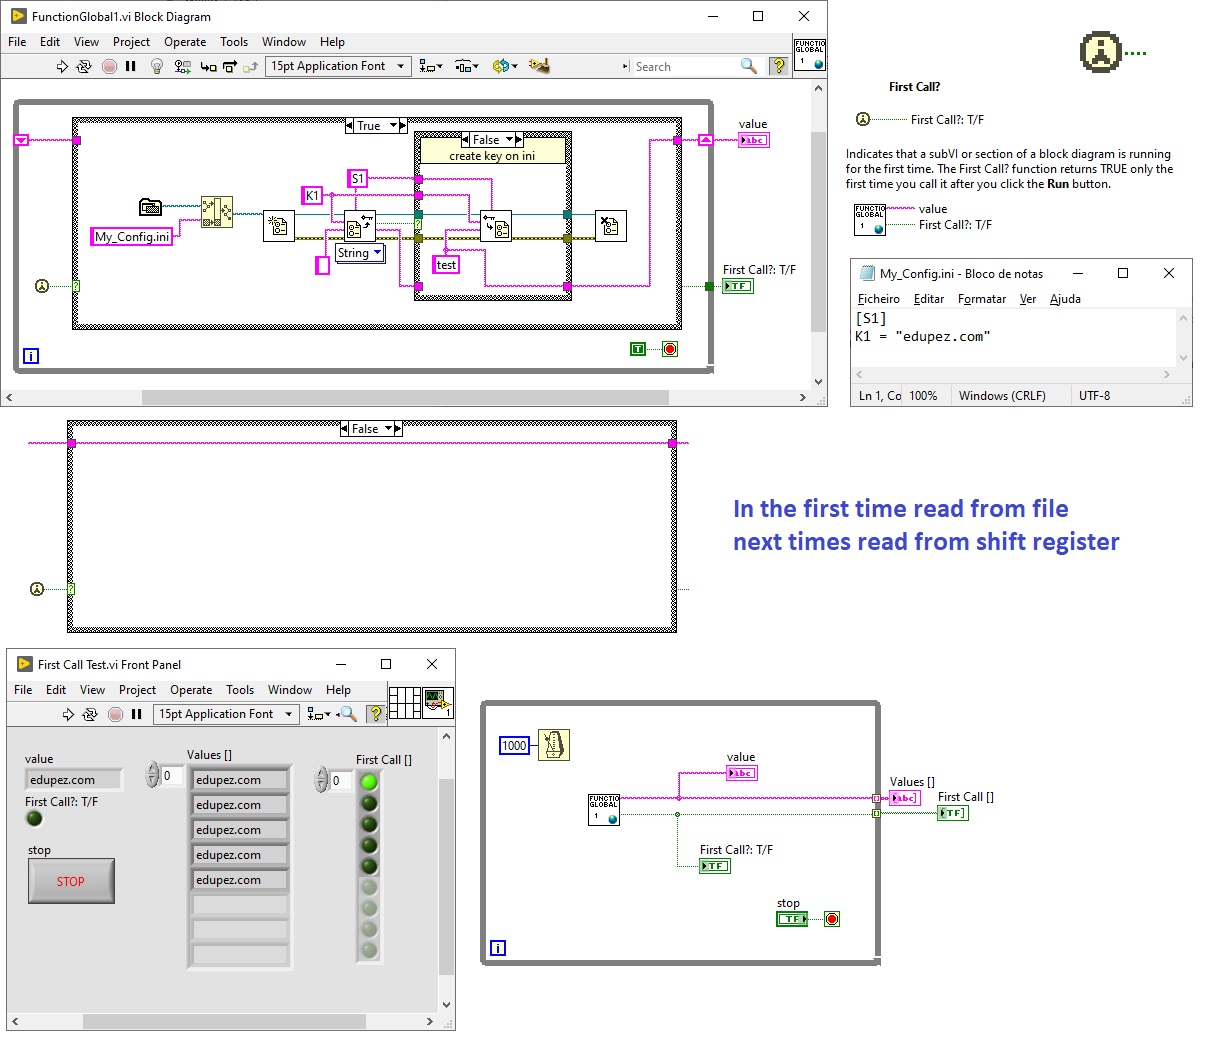Select the Clean Up Diagram broom icon
This screenshot has height=1050, width=1206.
(540, 66)
